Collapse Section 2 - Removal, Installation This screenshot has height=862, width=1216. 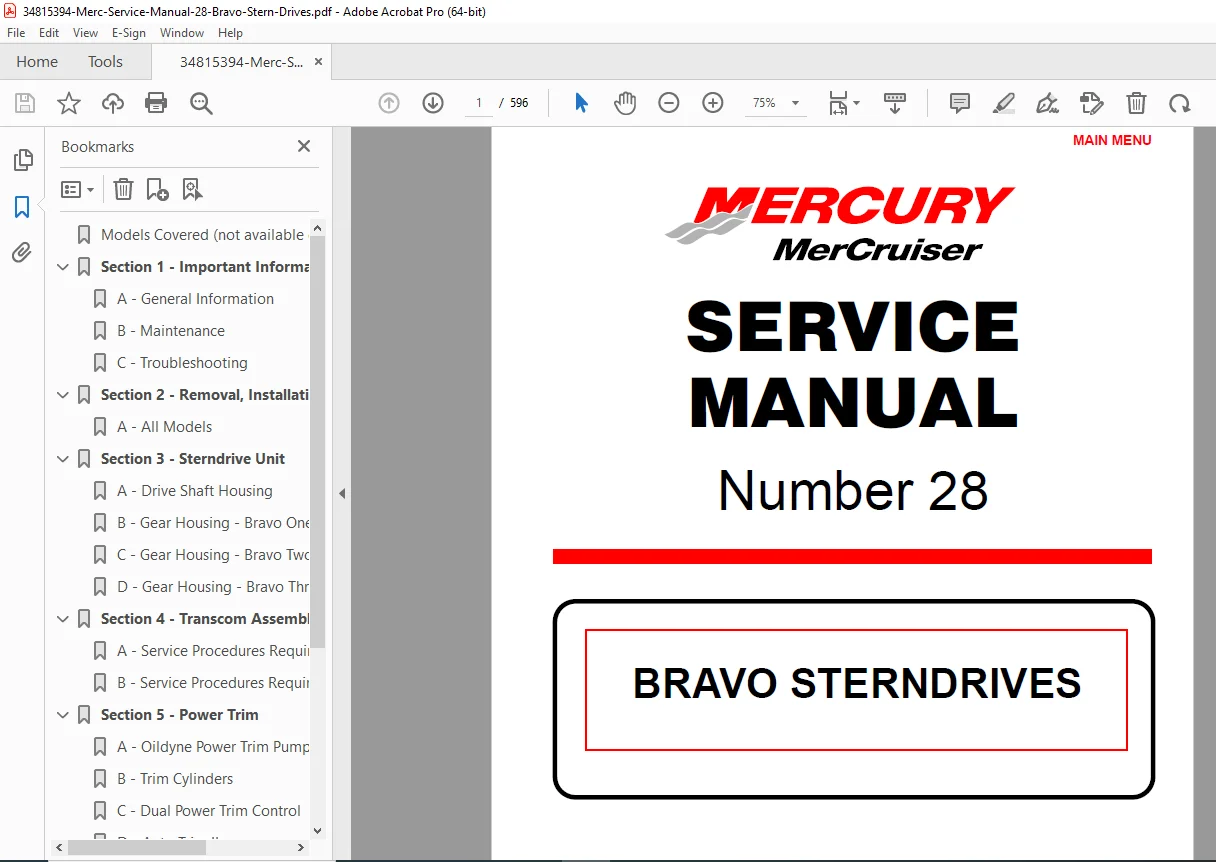[x=63, y=395]
